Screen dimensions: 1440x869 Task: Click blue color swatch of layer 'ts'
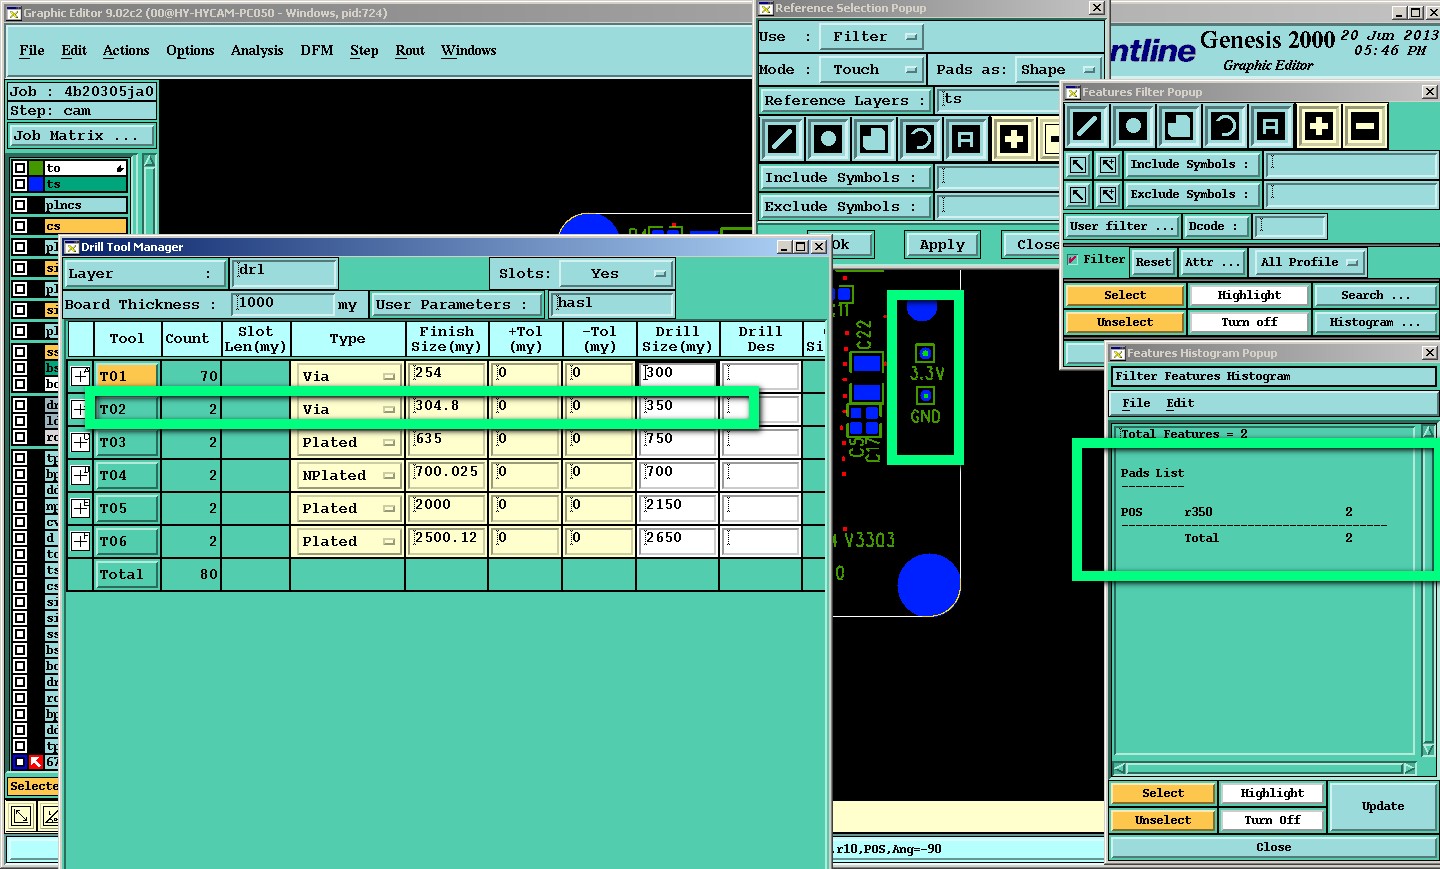coord(36,184)
